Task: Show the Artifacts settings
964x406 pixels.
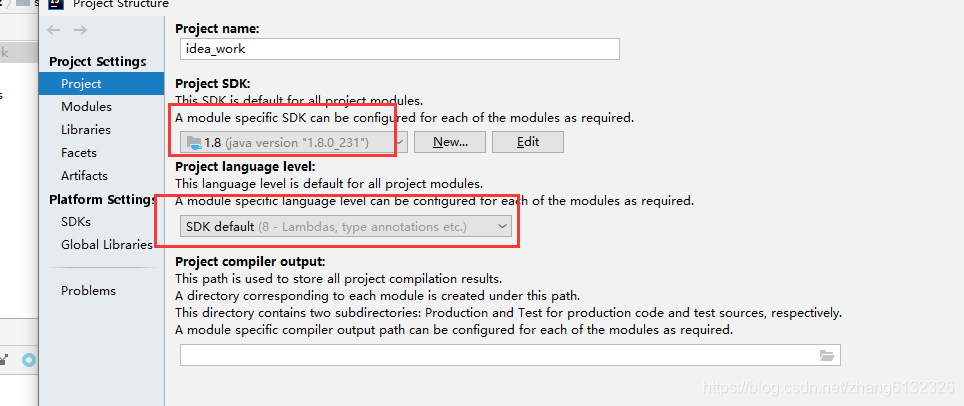Action: (x=84, y=176)
